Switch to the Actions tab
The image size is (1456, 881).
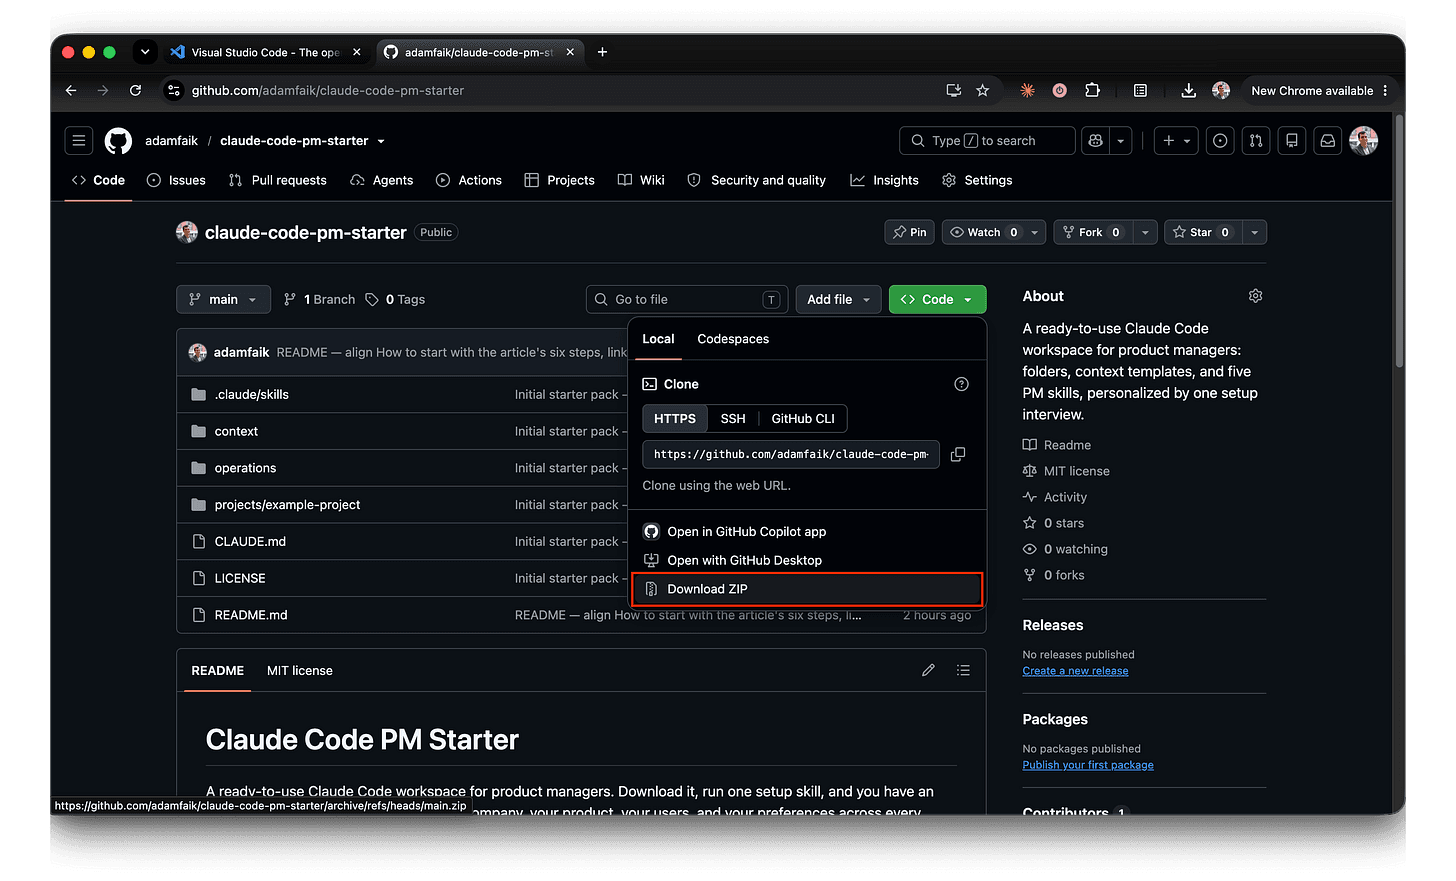click(469, 180)
